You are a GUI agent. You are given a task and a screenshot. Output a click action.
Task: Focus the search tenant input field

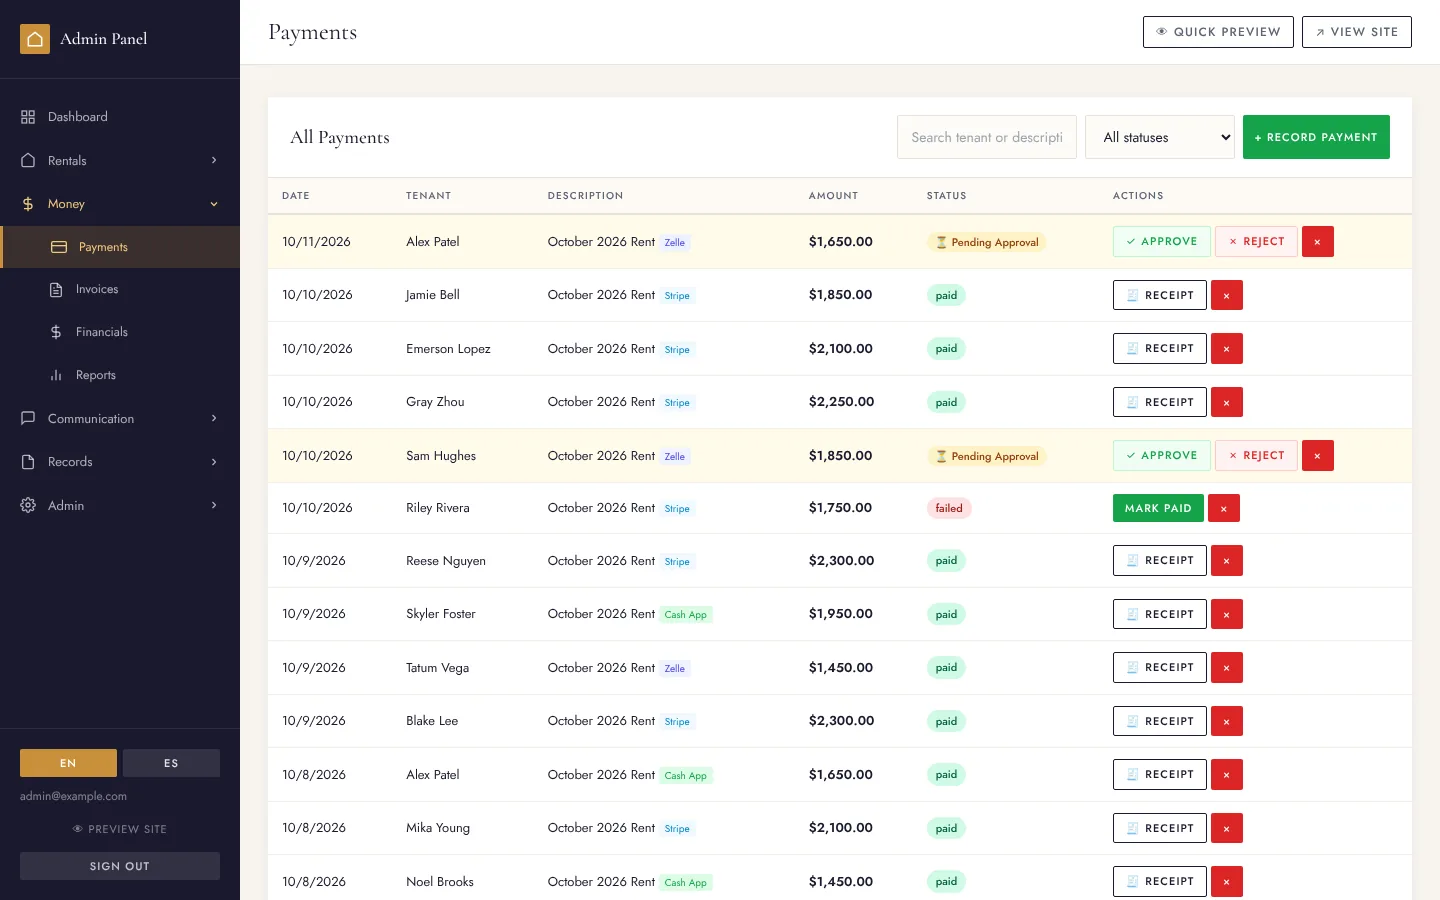(987, 137)
